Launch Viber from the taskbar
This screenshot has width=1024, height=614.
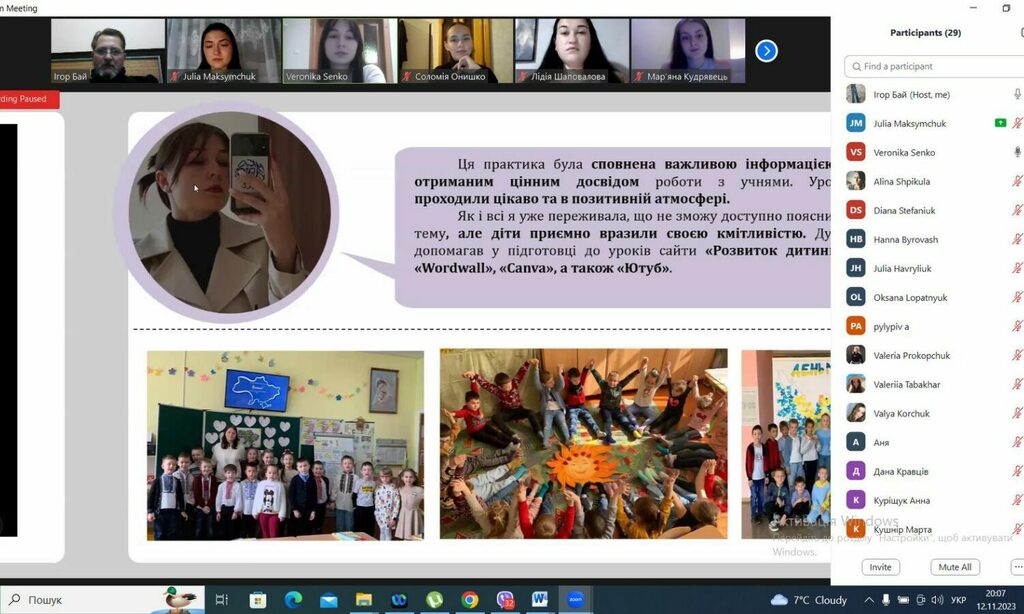click(505, 600)
